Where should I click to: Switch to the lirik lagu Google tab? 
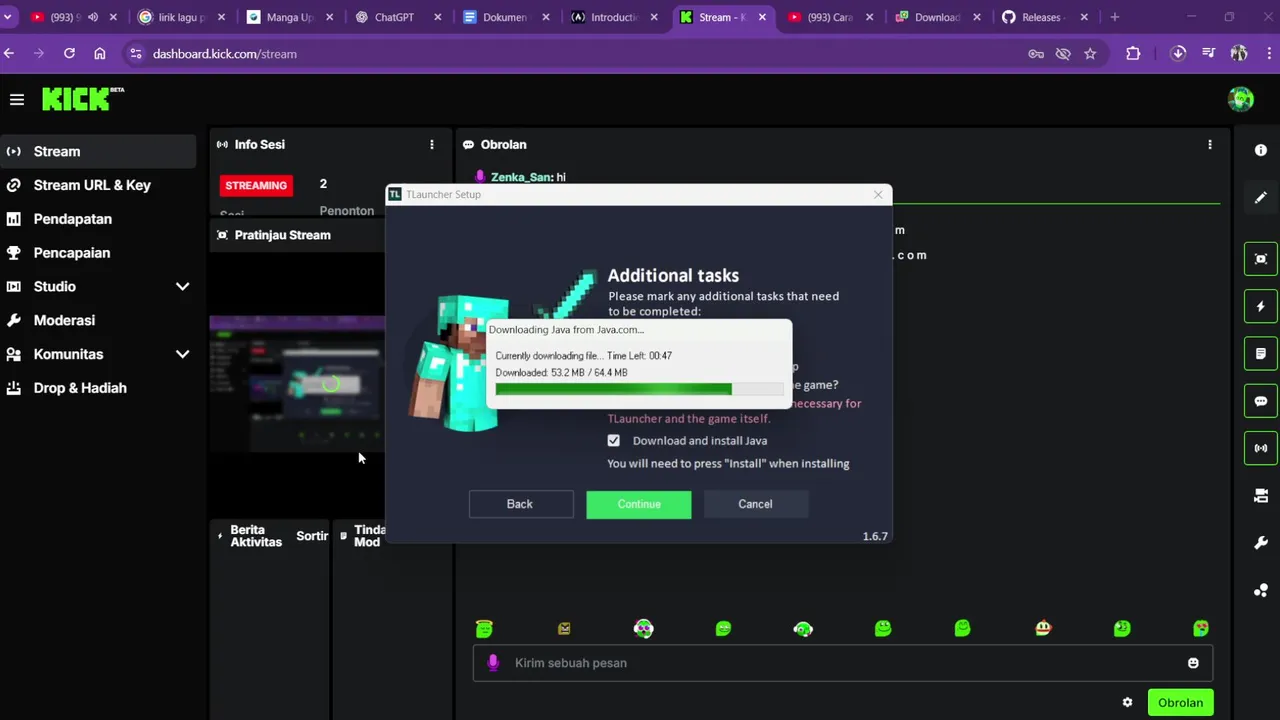tap(181, 17)
